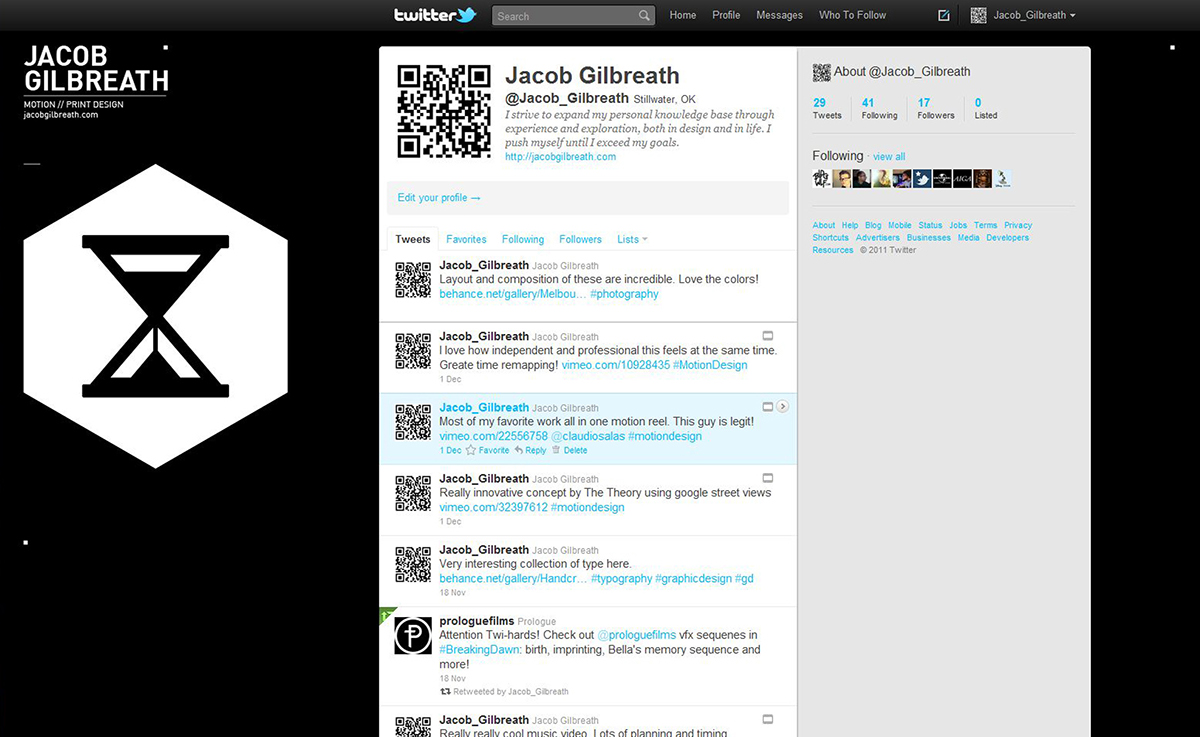The image size is (1200, 737).
Task: Click the round P avatar of prologuefilms
Action: (x=413, y=635)
